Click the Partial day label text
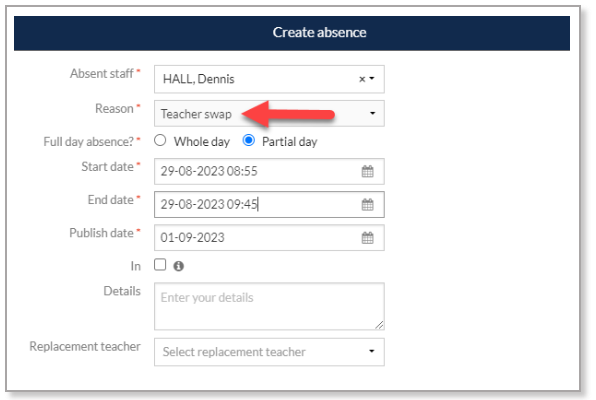The image size is (596, 400). click(x=290, y=142)
